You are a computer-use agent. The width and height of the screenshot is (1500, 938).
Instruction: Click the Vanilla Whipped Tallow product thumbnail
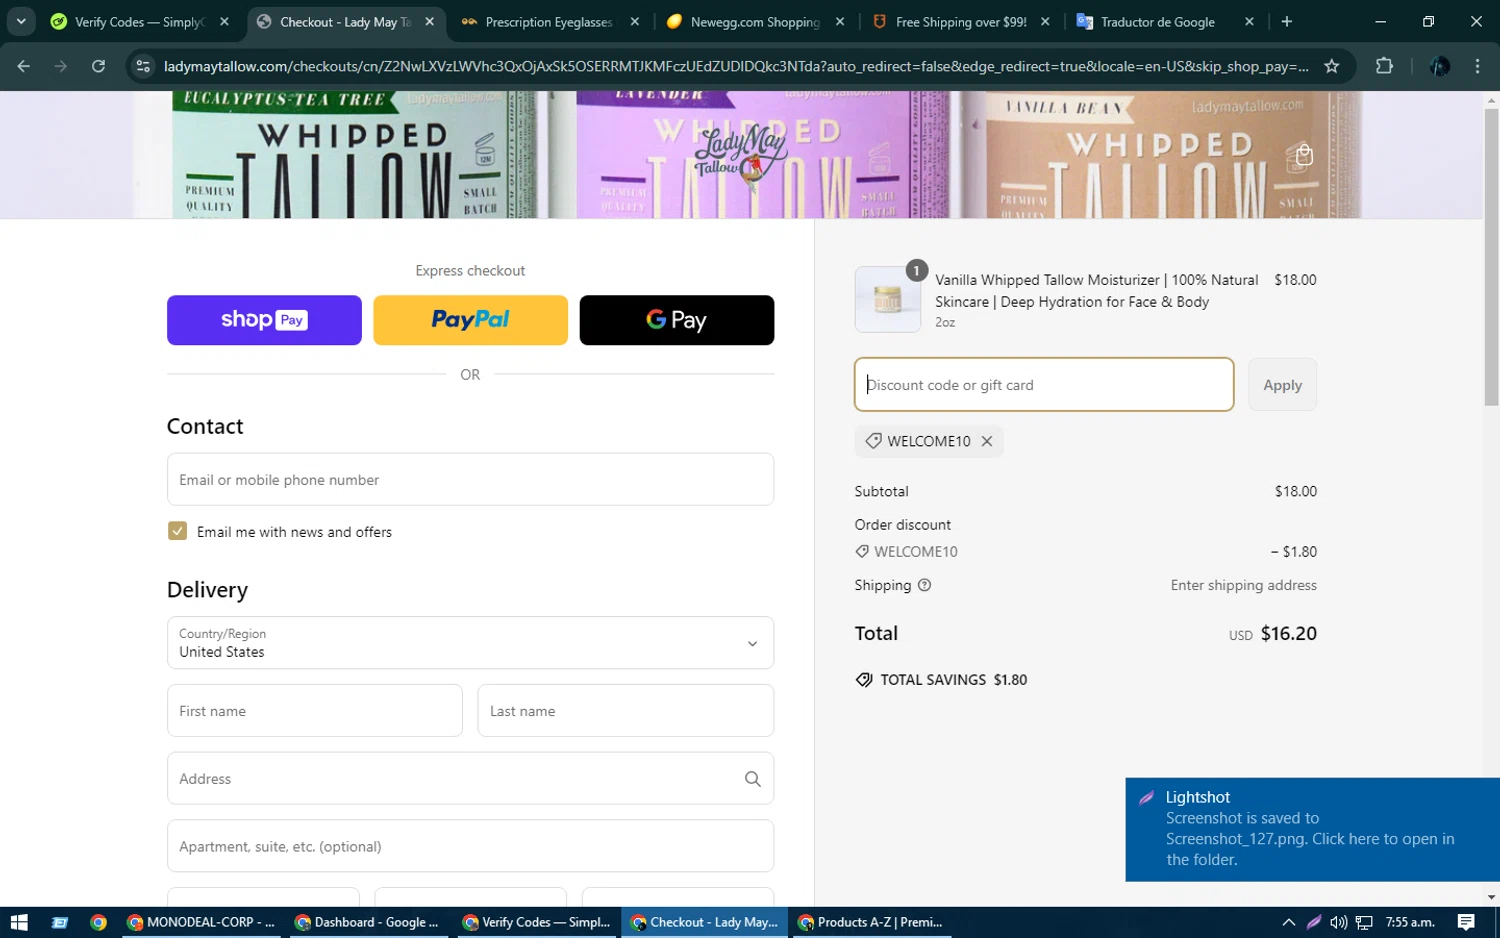[x=888, y=299]
